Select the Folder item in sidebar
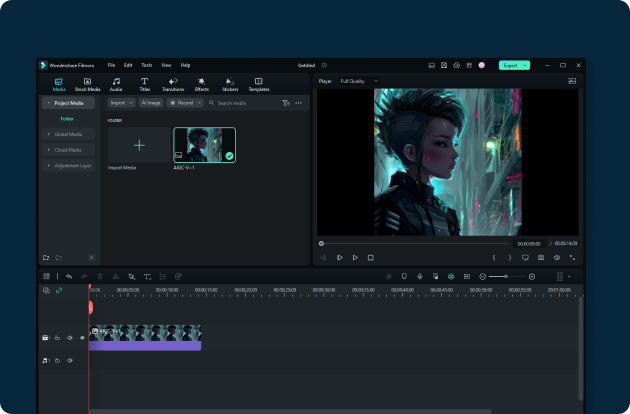Image resolution: width=630 pixels, height=414 pixels. [x=67, y=119]
